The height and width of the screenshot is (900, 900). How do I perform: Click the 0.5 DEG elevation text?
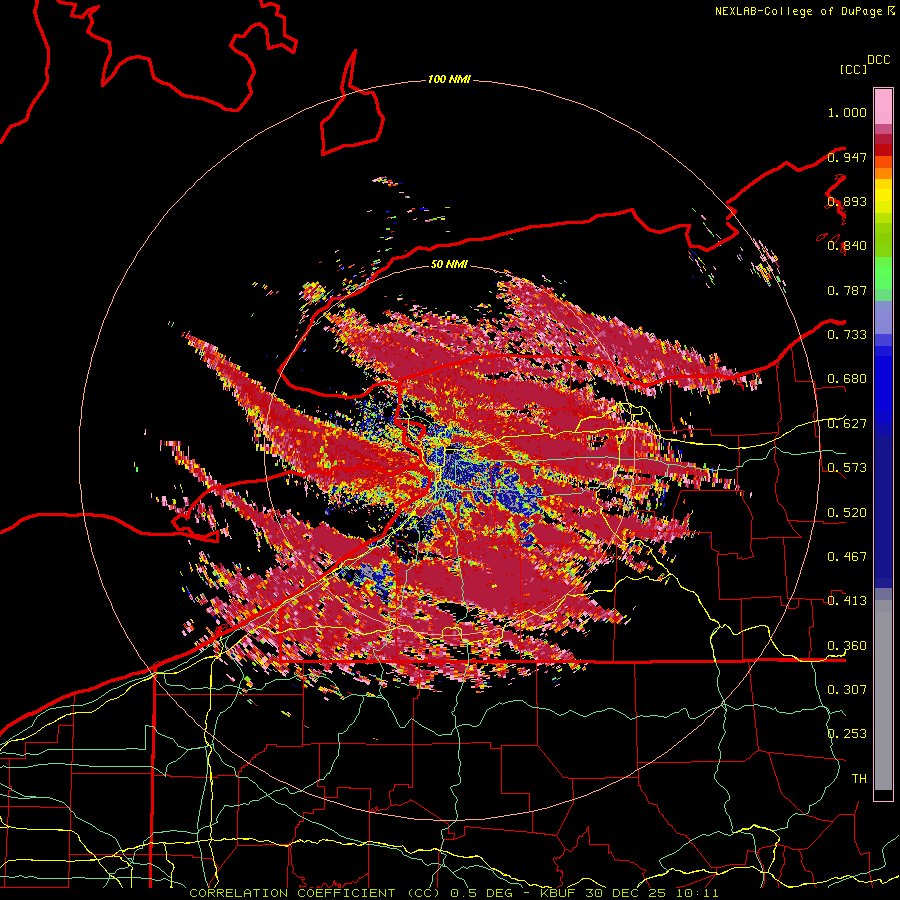(x=482, y=893)
